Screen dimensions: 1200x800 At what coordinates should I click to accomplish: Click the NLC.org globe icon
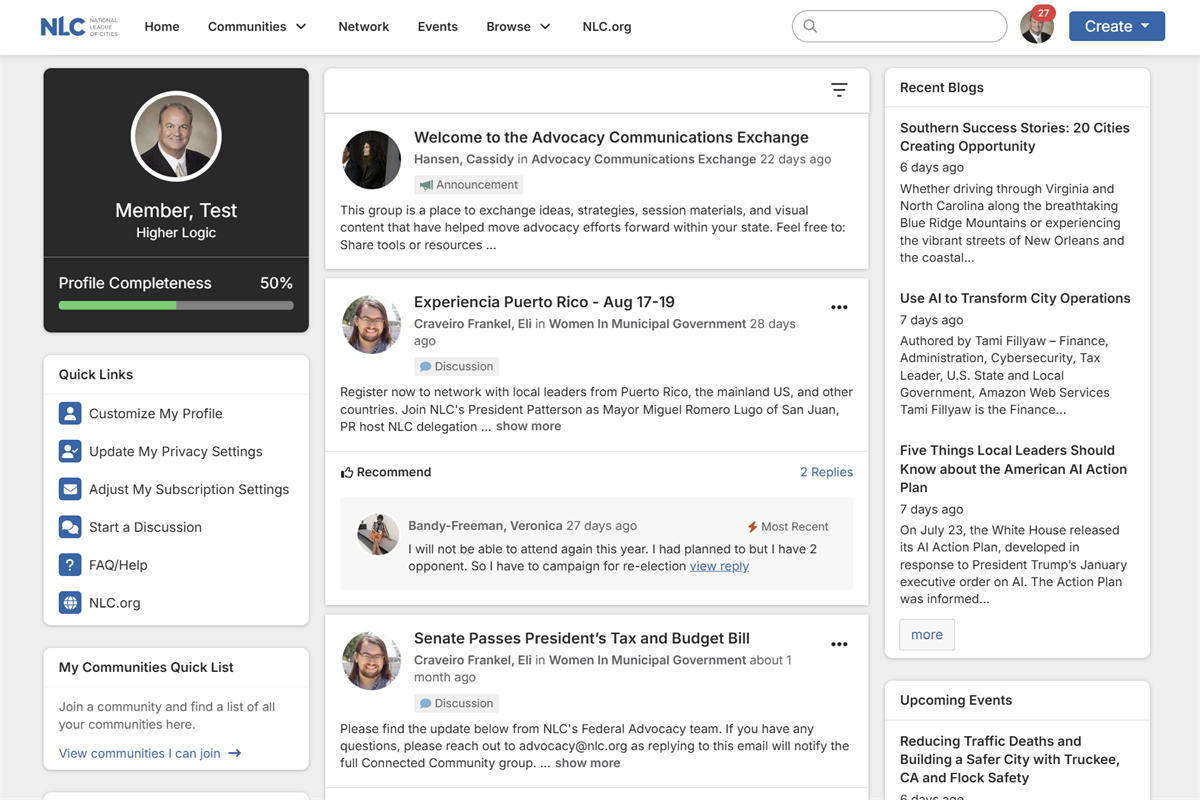click(70, 603)
